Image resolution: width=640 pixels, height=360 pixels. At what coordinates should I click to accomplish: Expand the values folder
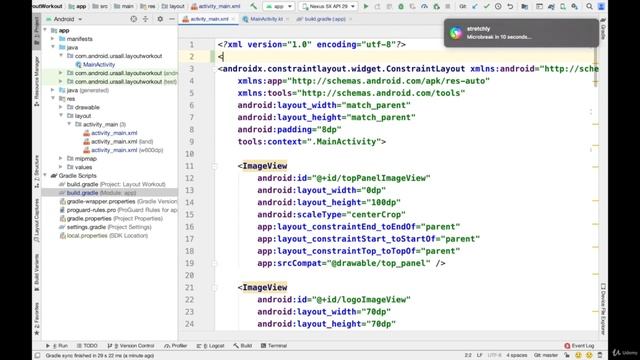(x=61, y=167)
